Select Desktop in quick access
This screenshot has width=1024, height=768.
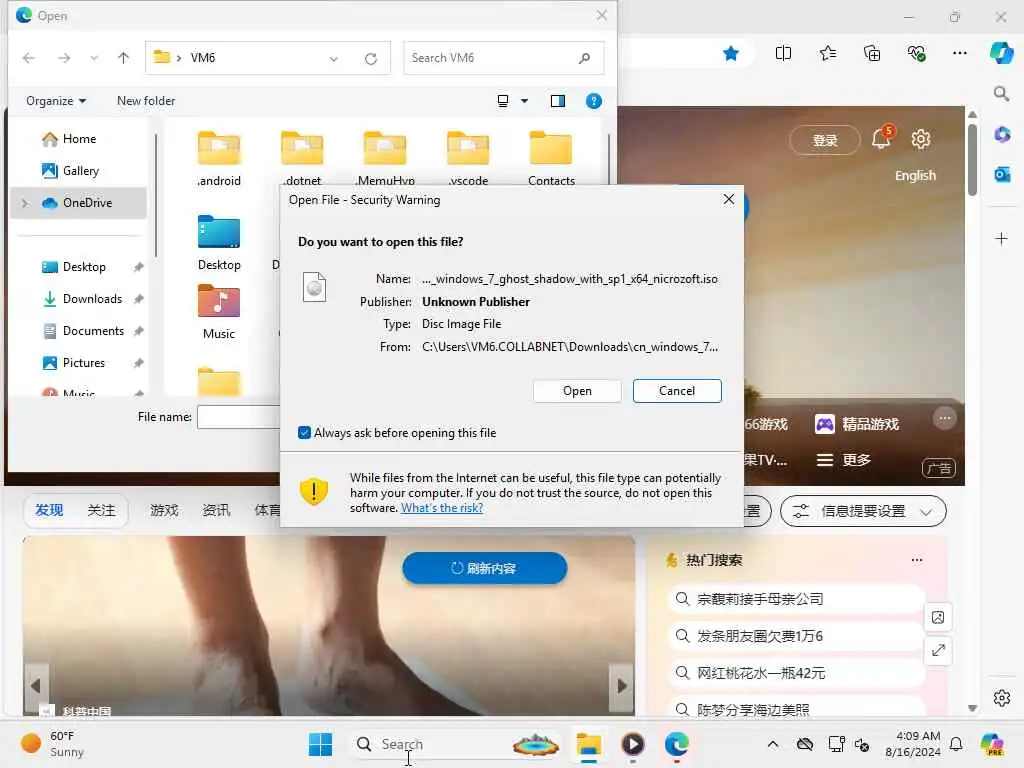tap(84, 266)
